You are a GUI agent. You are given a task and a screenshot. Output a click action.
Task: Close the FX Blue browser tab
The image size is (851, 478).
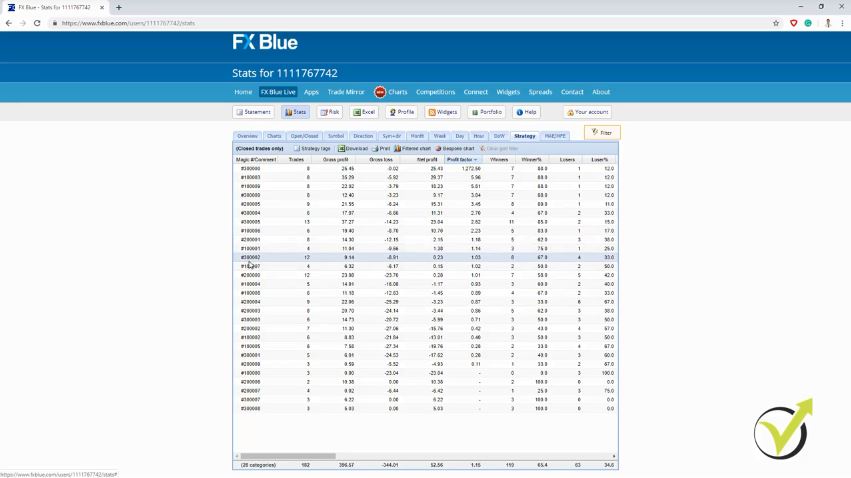101,8
